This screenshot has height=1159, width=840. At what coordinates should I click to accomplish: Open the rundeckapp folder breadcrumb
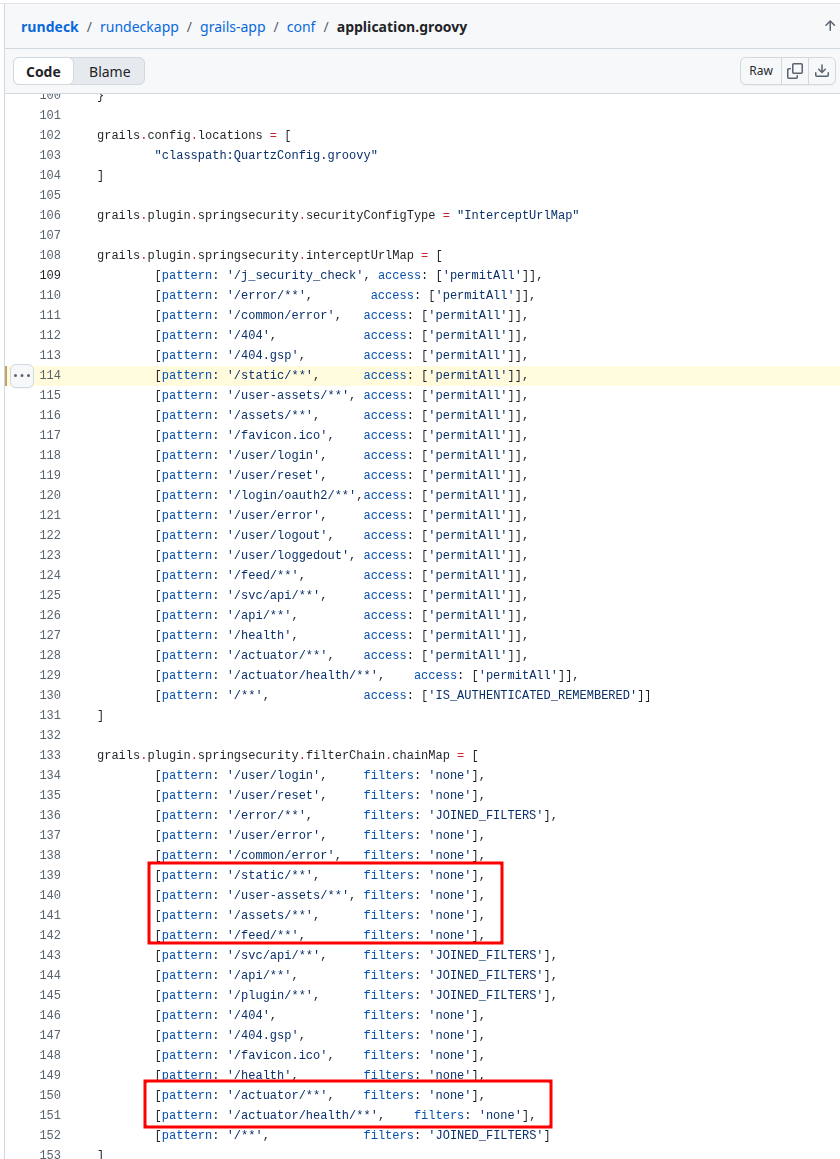139,27
